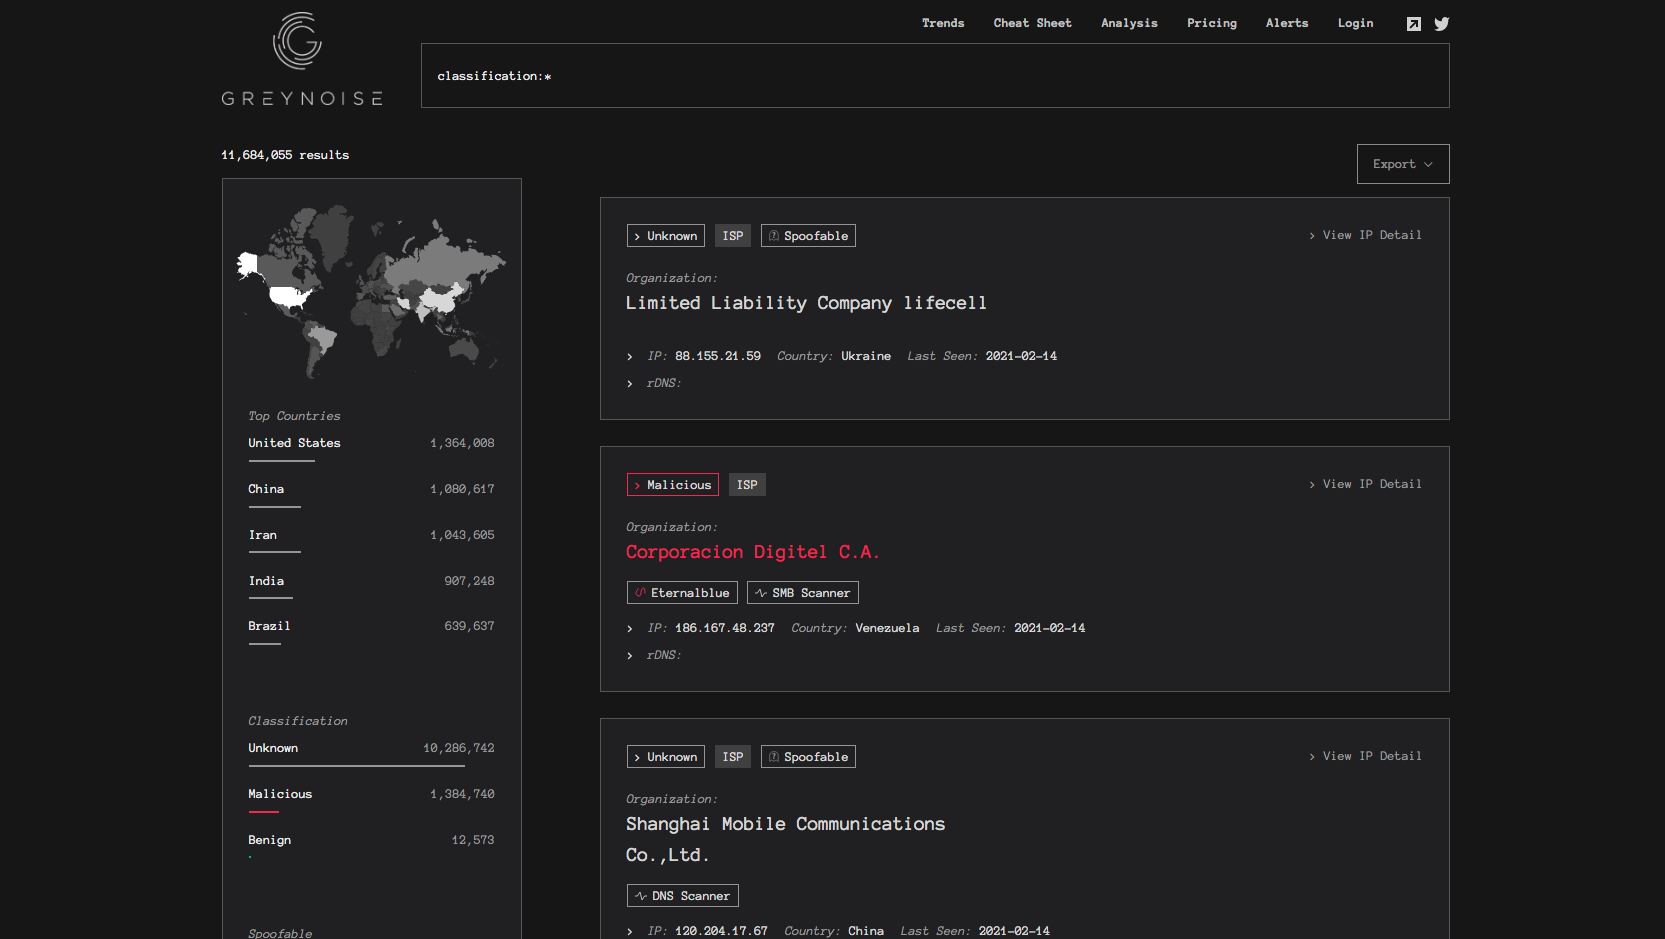Image resolution: width=1665 pixels, height=939 pixels.
Task: Click the classification query search field
Action: (934, 76)
